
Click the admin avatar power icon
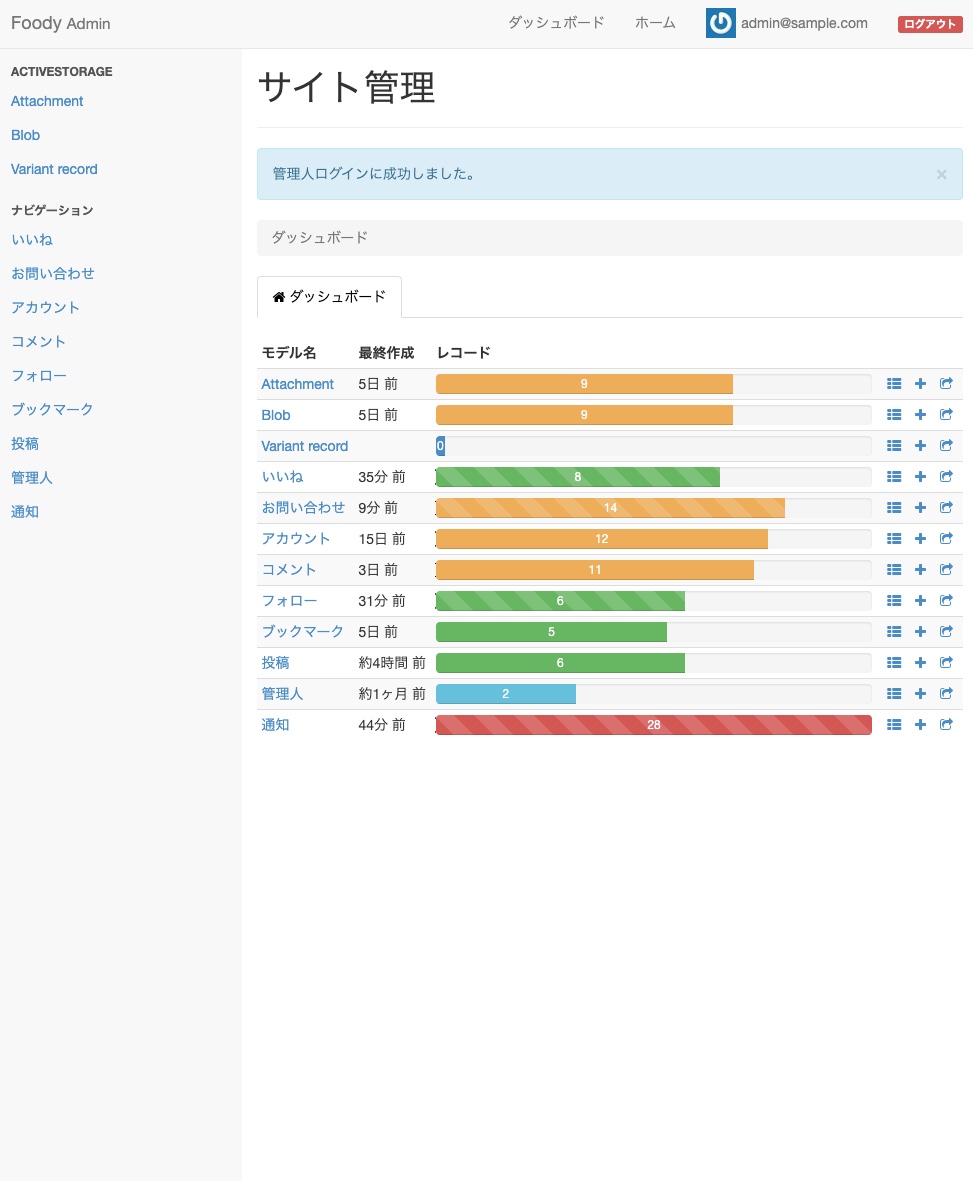(x=721, y=23)
